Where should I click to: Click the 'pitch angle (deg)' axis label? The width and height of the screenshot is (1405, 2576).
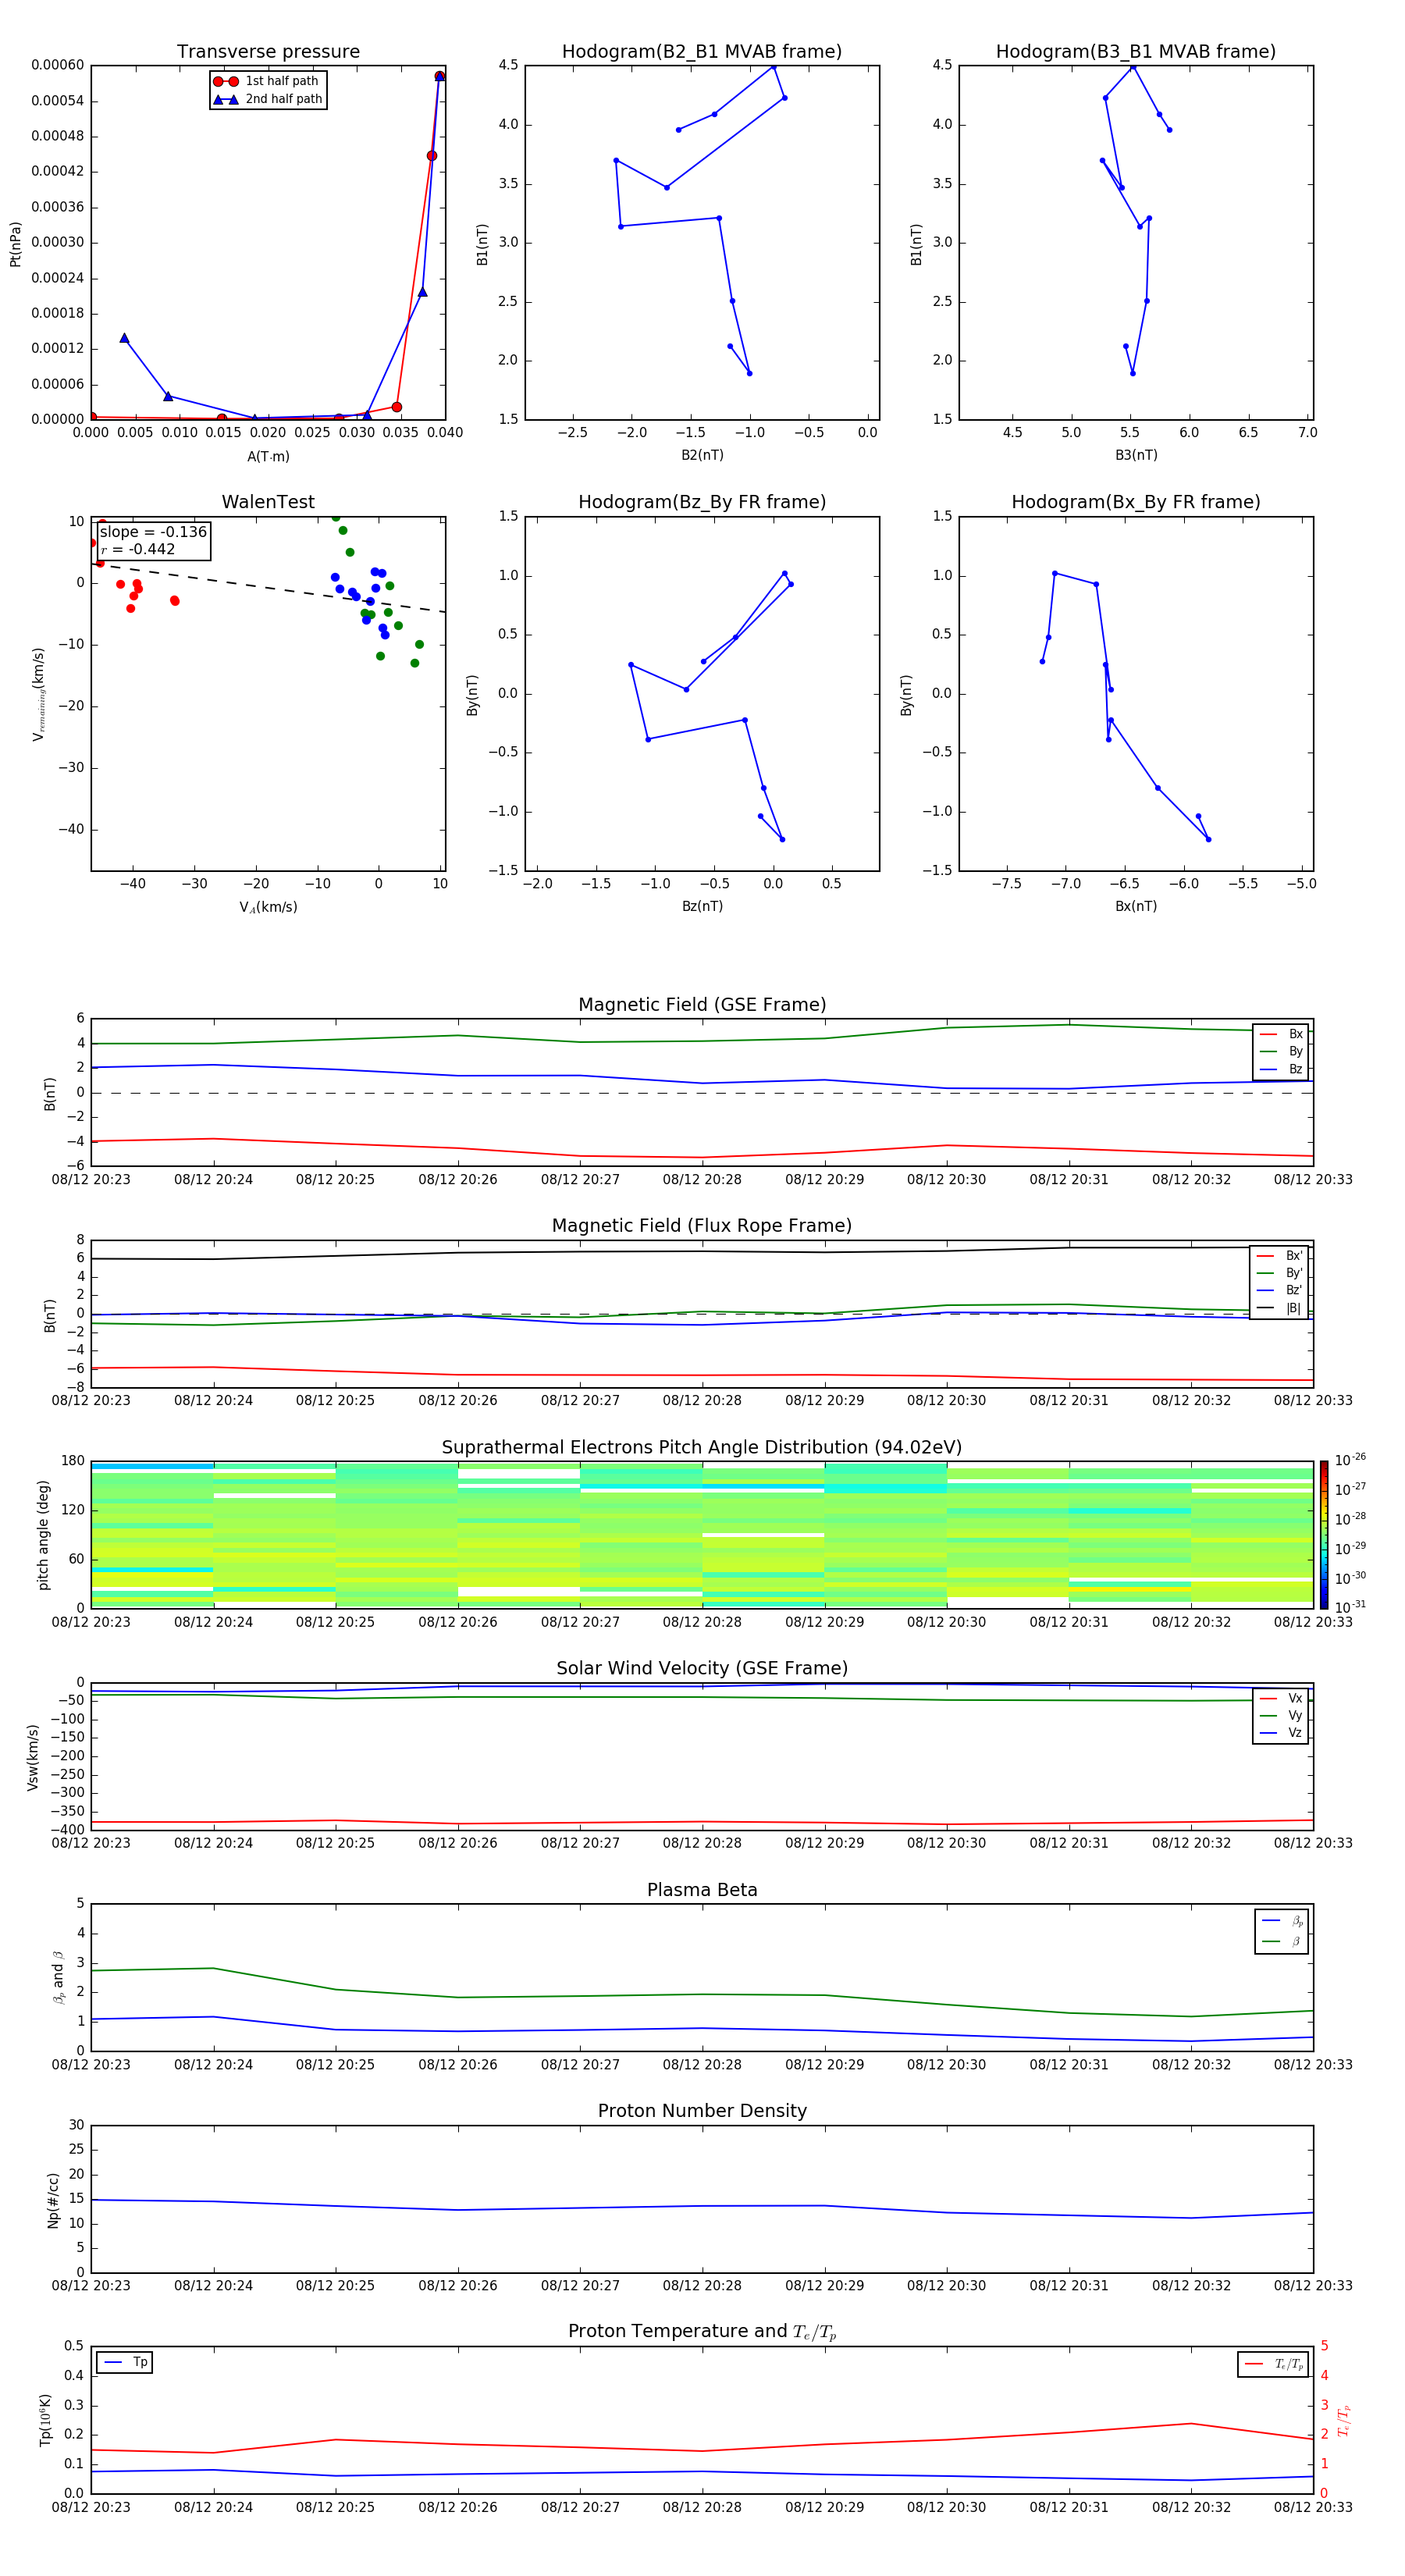43,1535
